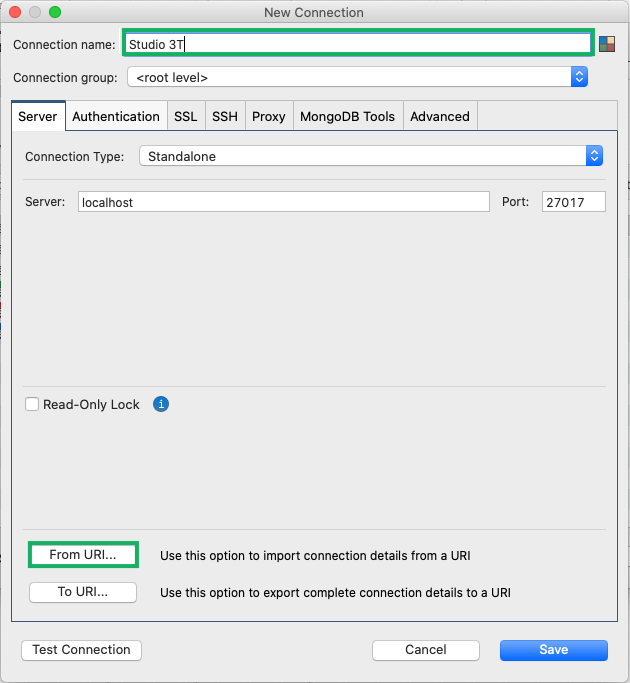
Task: Open the Advanced tab
Action: point(440,116)
